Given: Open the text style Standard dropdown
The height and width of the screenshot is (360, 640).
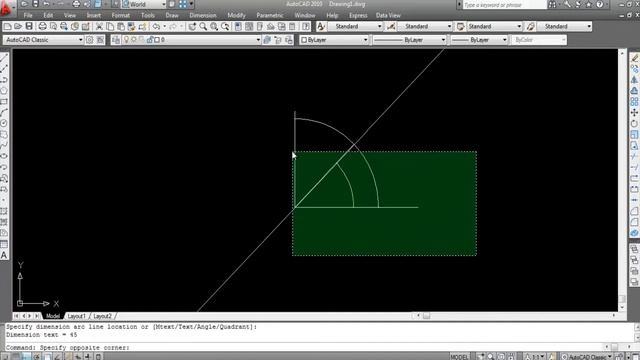Looking at the screenshot, I should click(355, 27).
